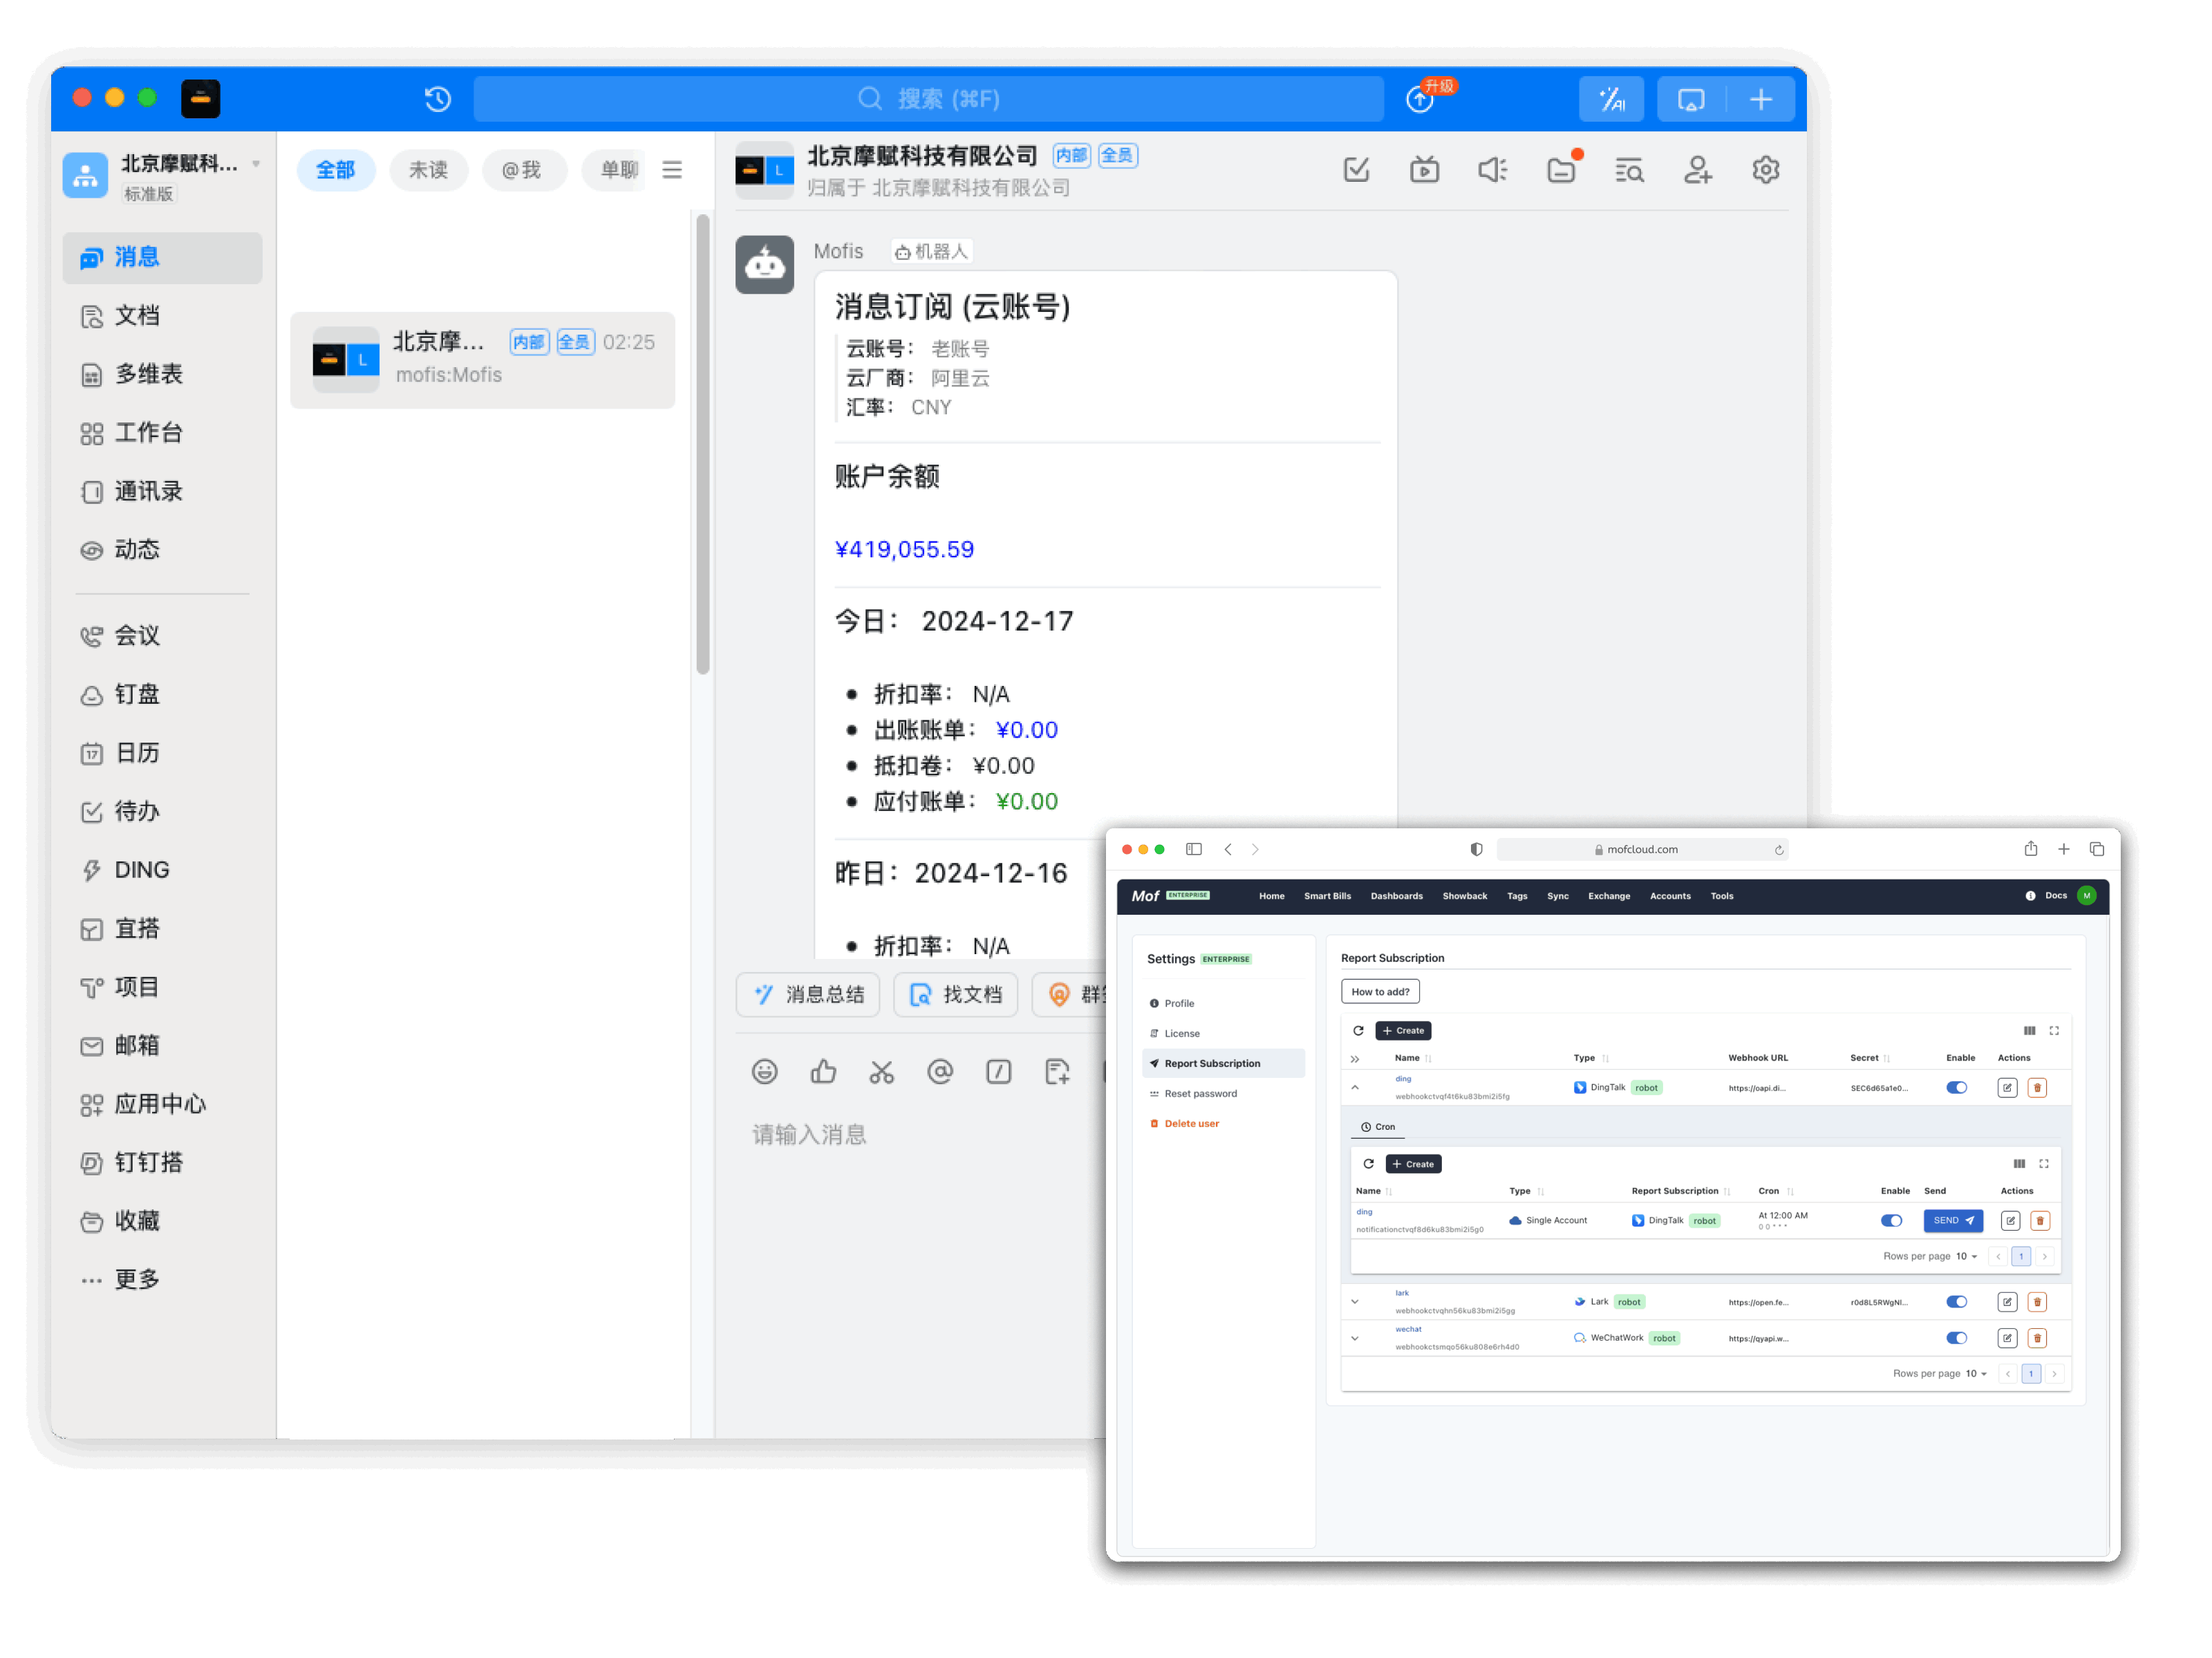Open Smart Bills in Mof navigation
Image resolution: width=2212 pixels, height=1658 pixels.
[x=1327, y=896]
